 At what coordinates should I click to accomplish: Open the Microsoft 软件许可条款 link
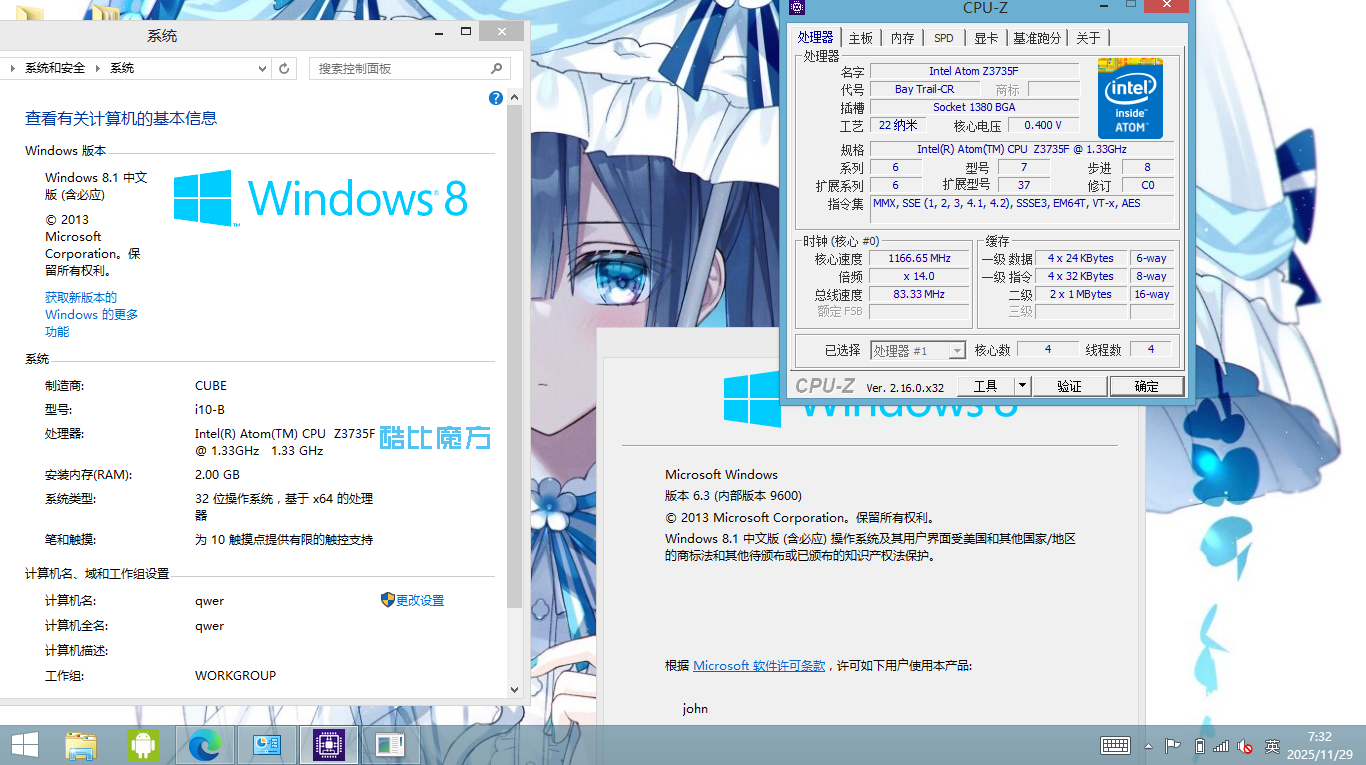[759, 665]
